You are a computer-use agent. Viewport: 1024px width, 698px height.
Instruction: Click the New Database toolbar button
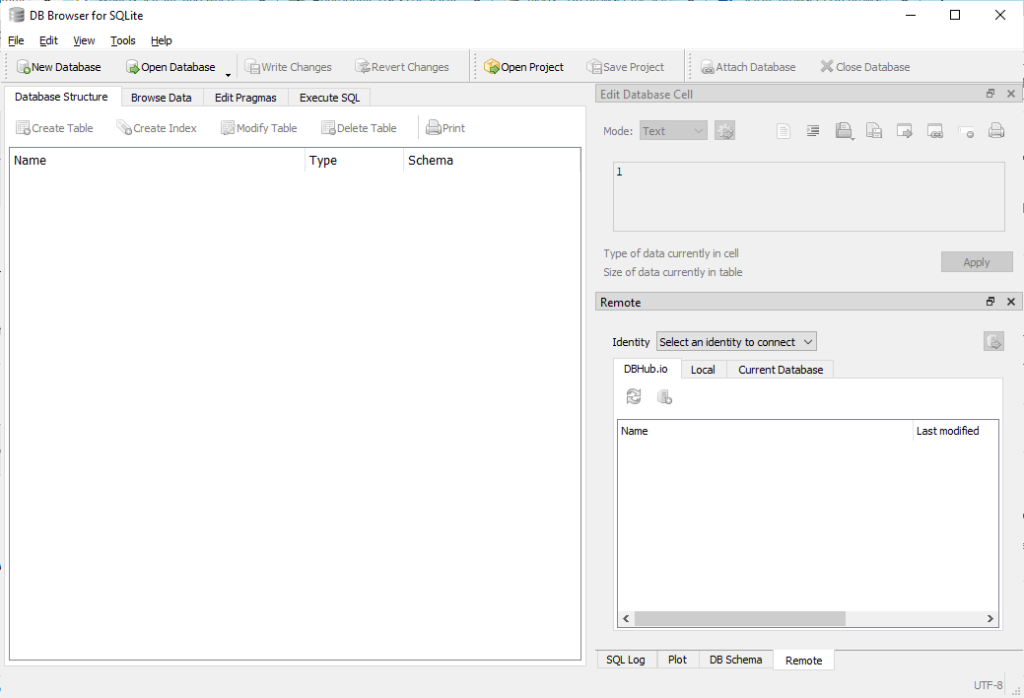coord(59,67)
